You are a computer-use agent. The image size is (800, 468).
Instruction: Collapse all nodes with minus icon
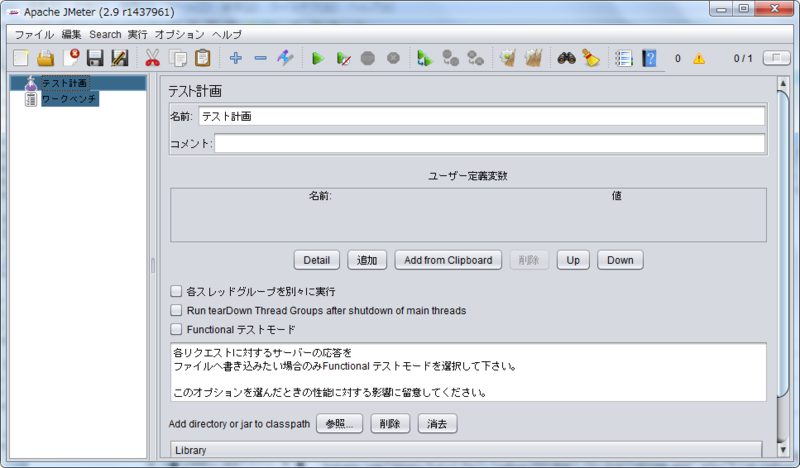click(261, 58)
